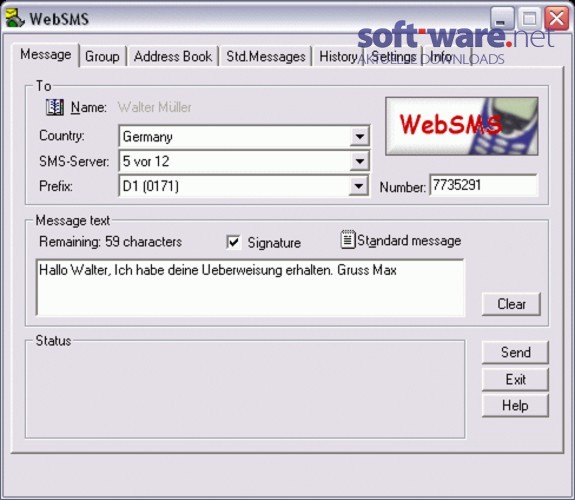Minimize the WebSMS window
575x500 pixels.
coord(502,18)
